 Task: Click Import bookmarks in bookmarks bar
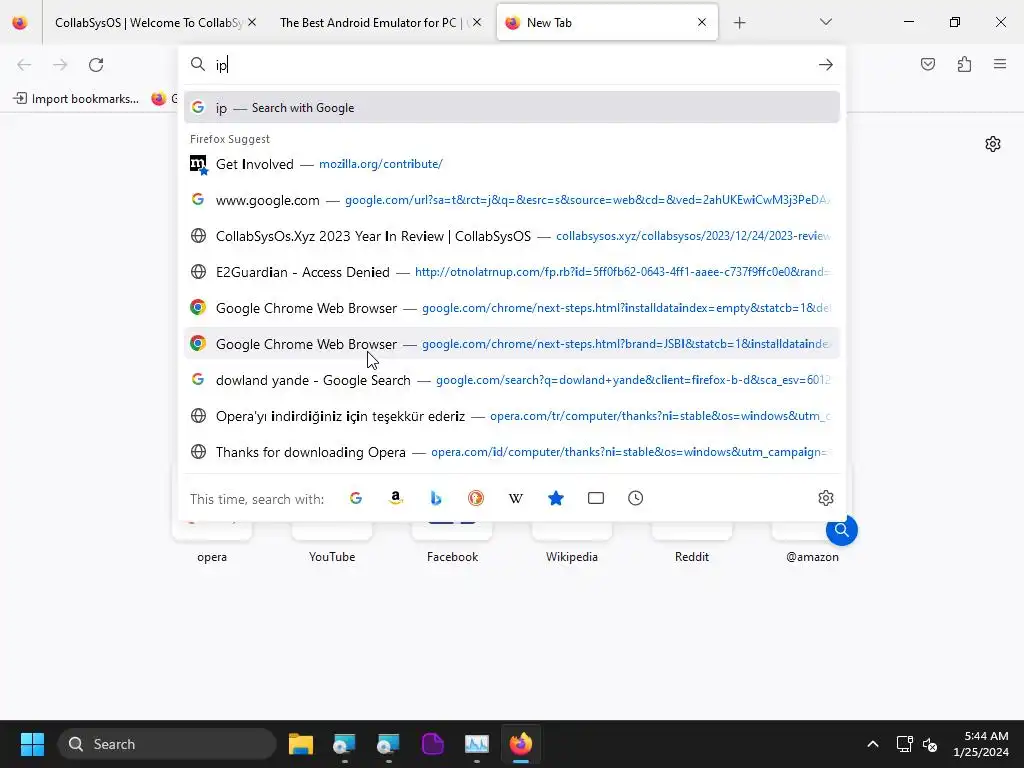coord(76,99)
